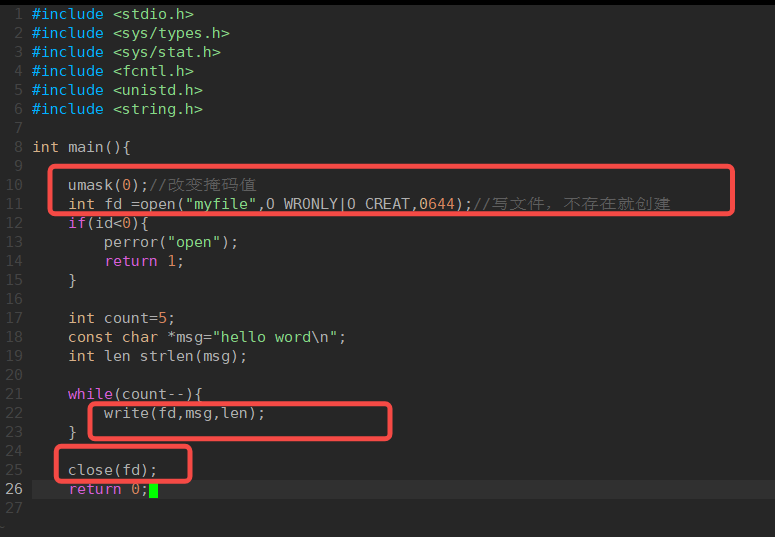Click on '<string.h>' include text
This screenshot has height=537, width=775.
158,109
